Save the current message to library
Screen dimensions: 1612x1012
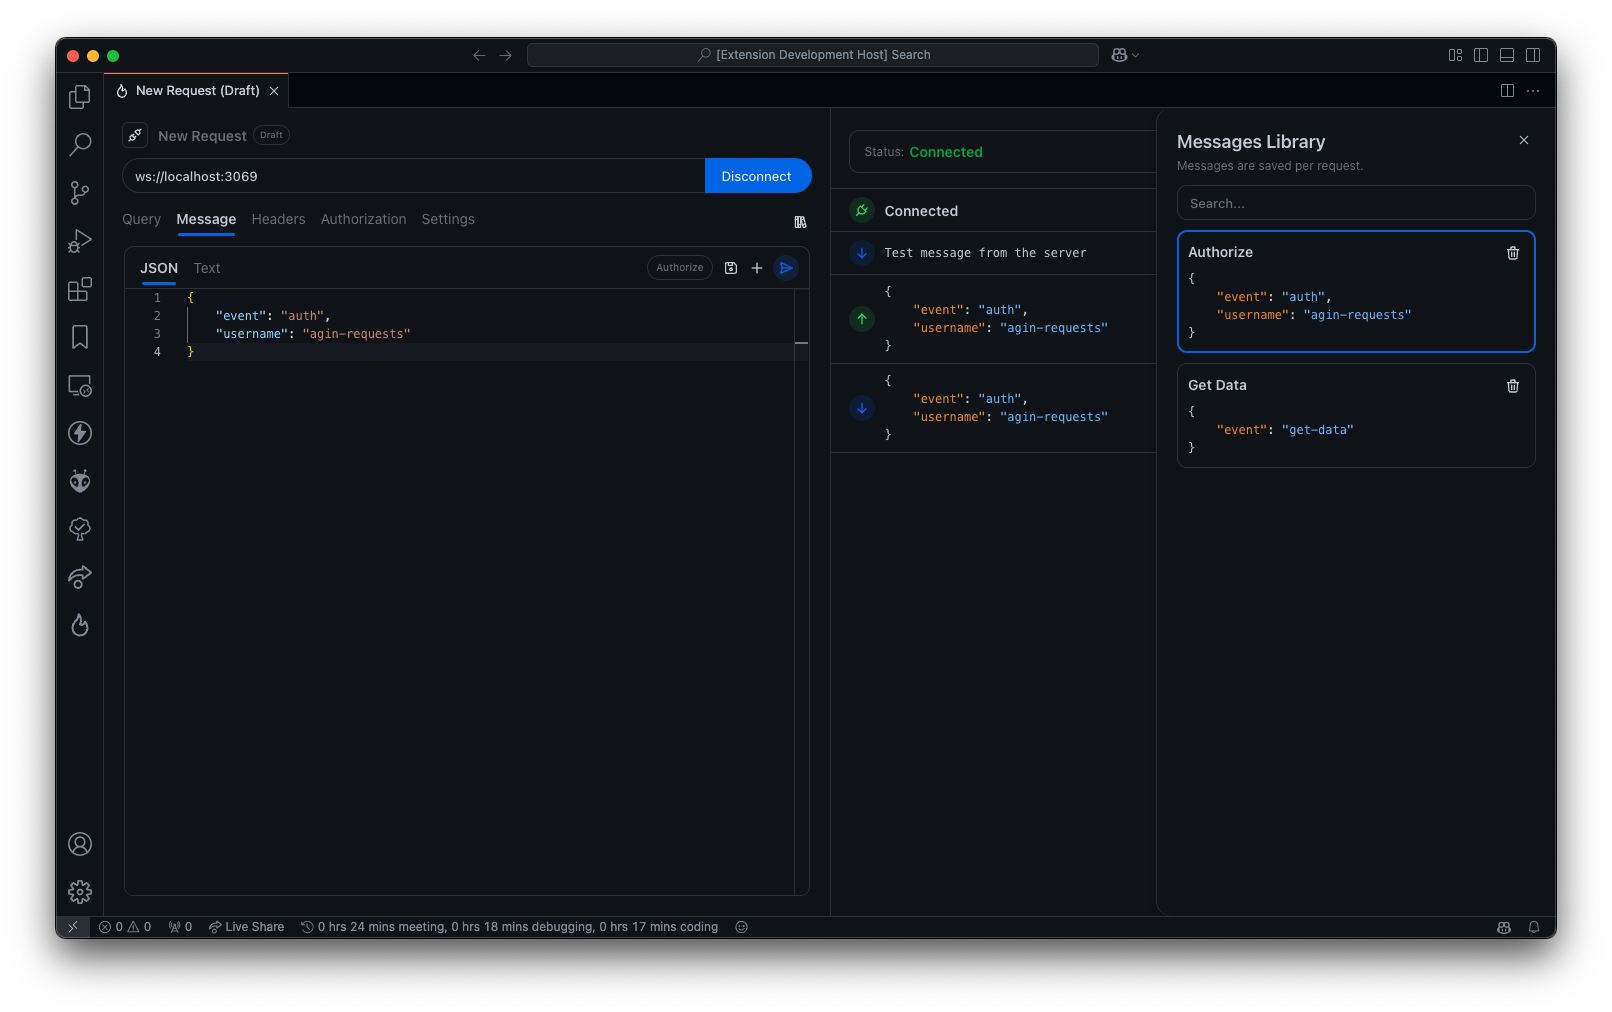[x=731, y=268]
